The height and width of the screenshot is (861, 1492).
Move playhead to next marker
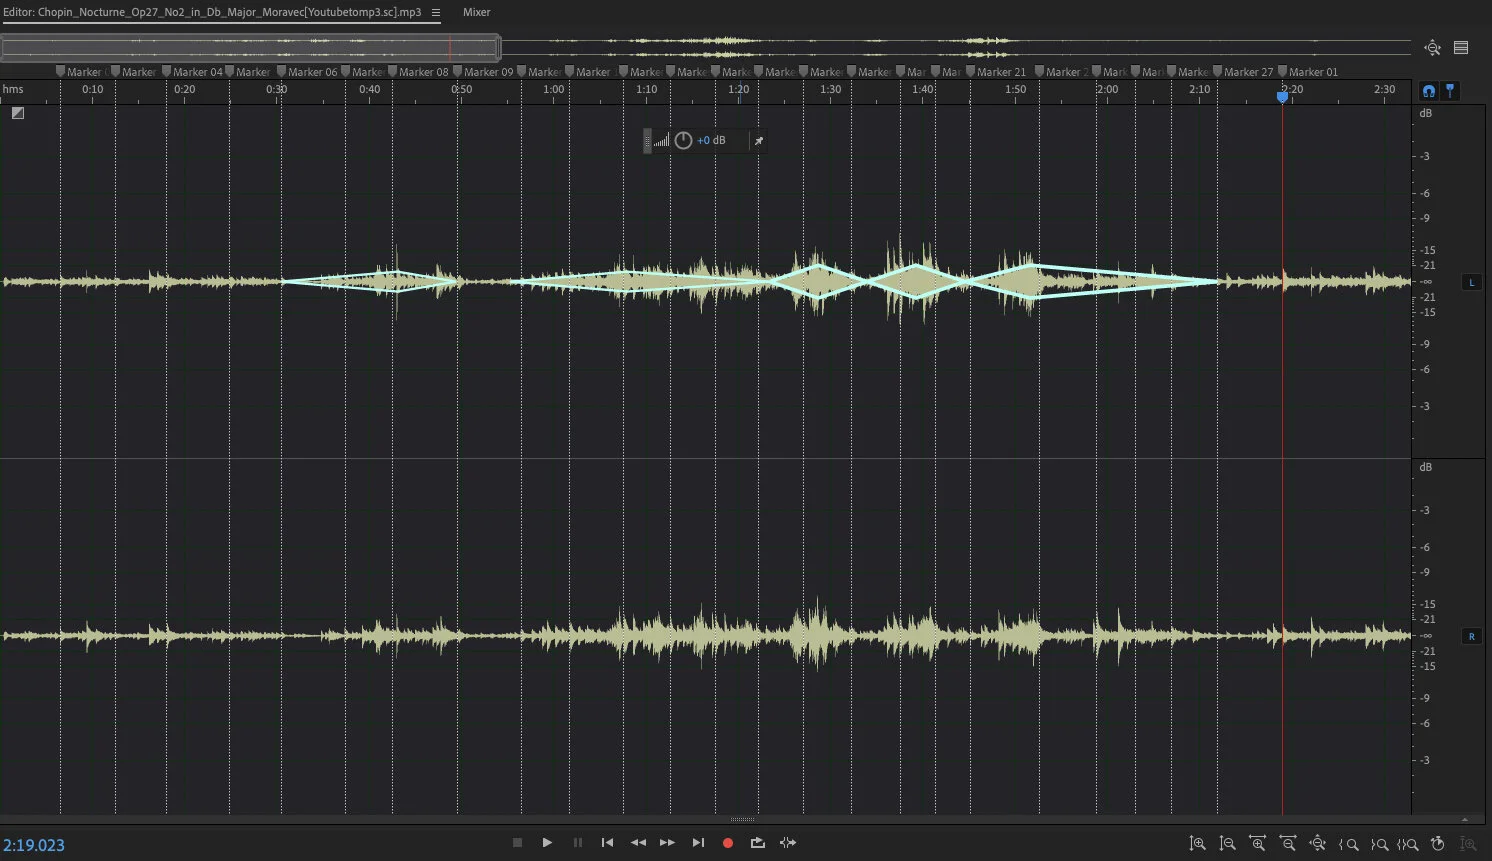click(x=698, y=843)
